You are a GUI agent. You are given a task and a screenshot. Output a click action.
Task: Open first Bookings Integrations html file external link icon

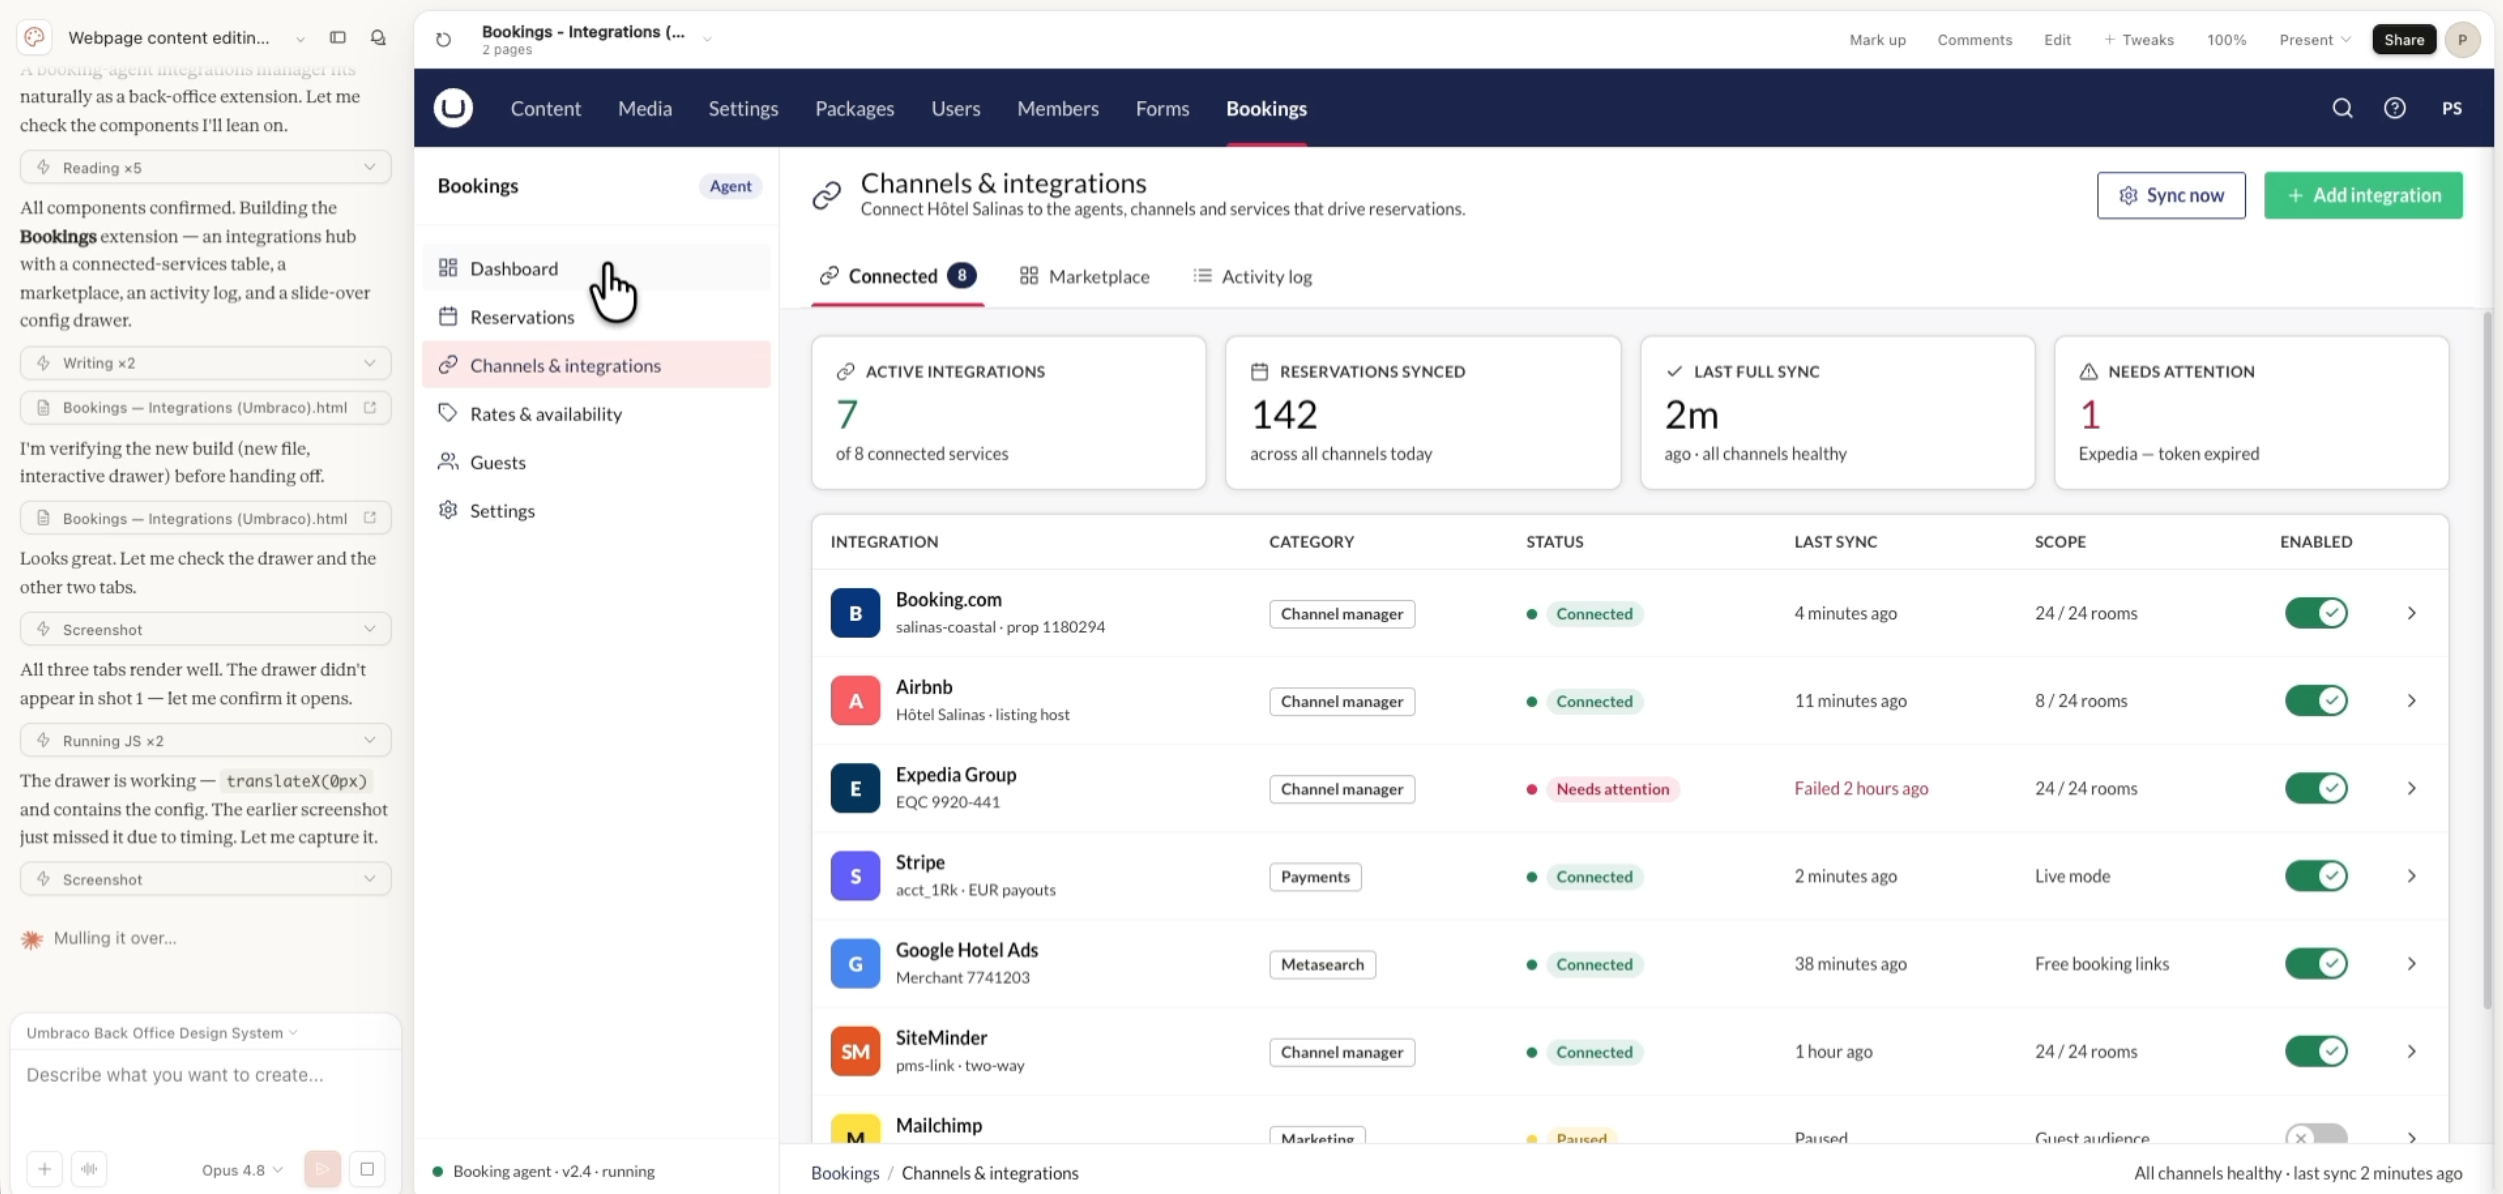pos(370,407)
